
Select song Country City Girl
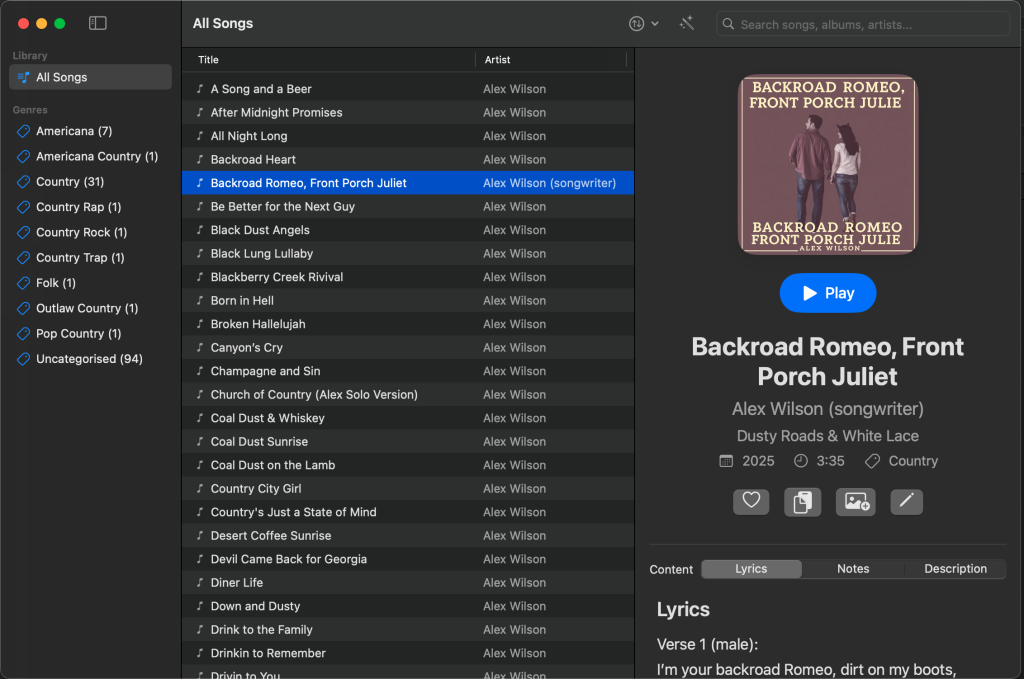(x=408, y=488)
